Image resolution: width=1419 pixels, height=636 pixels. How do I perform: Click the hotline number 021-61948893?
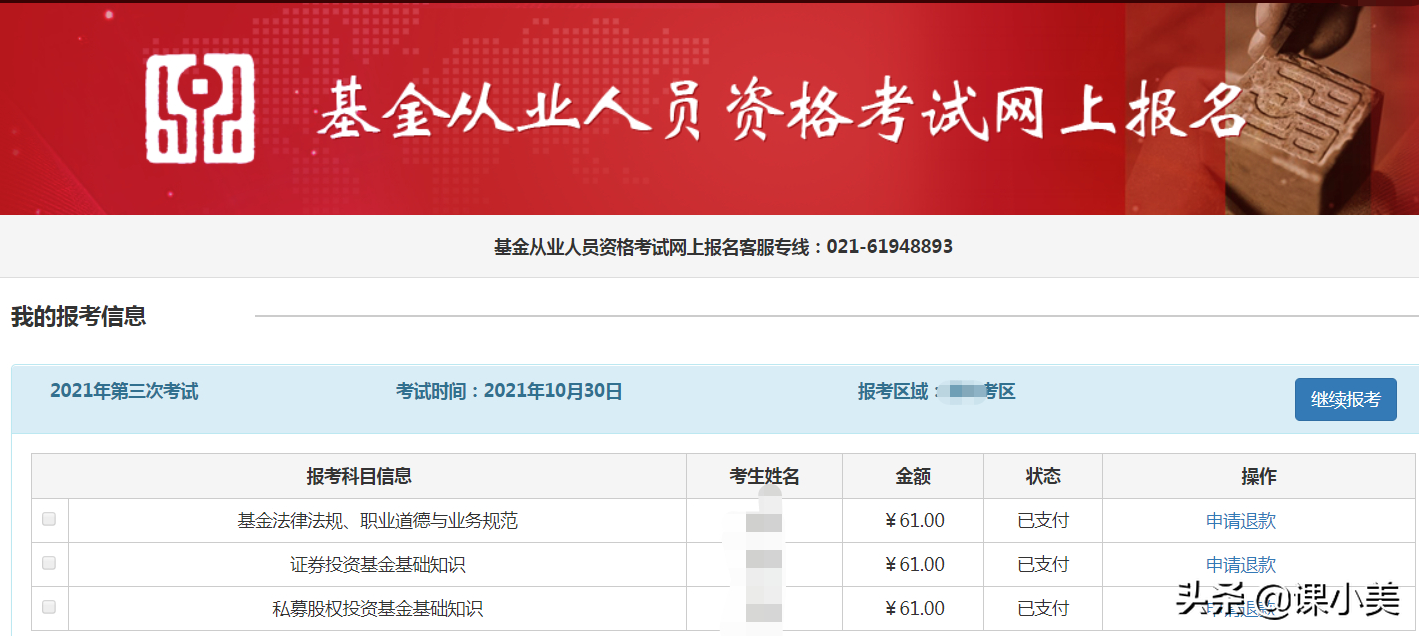click(x=889, y=246)
